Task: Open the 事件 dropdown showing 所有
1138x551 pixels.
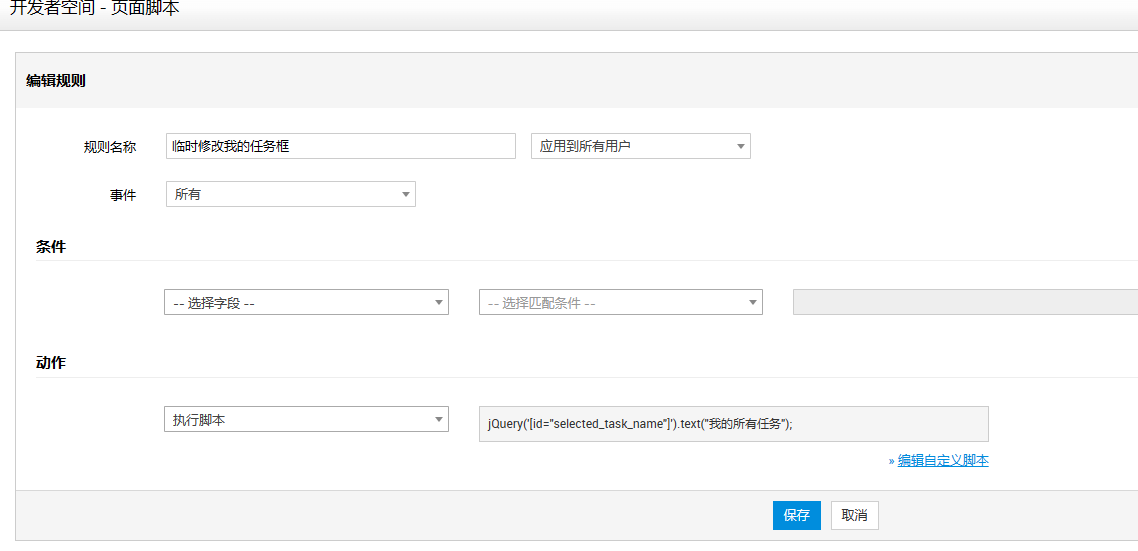Action: pyautogui.click(x=291, y=195)
